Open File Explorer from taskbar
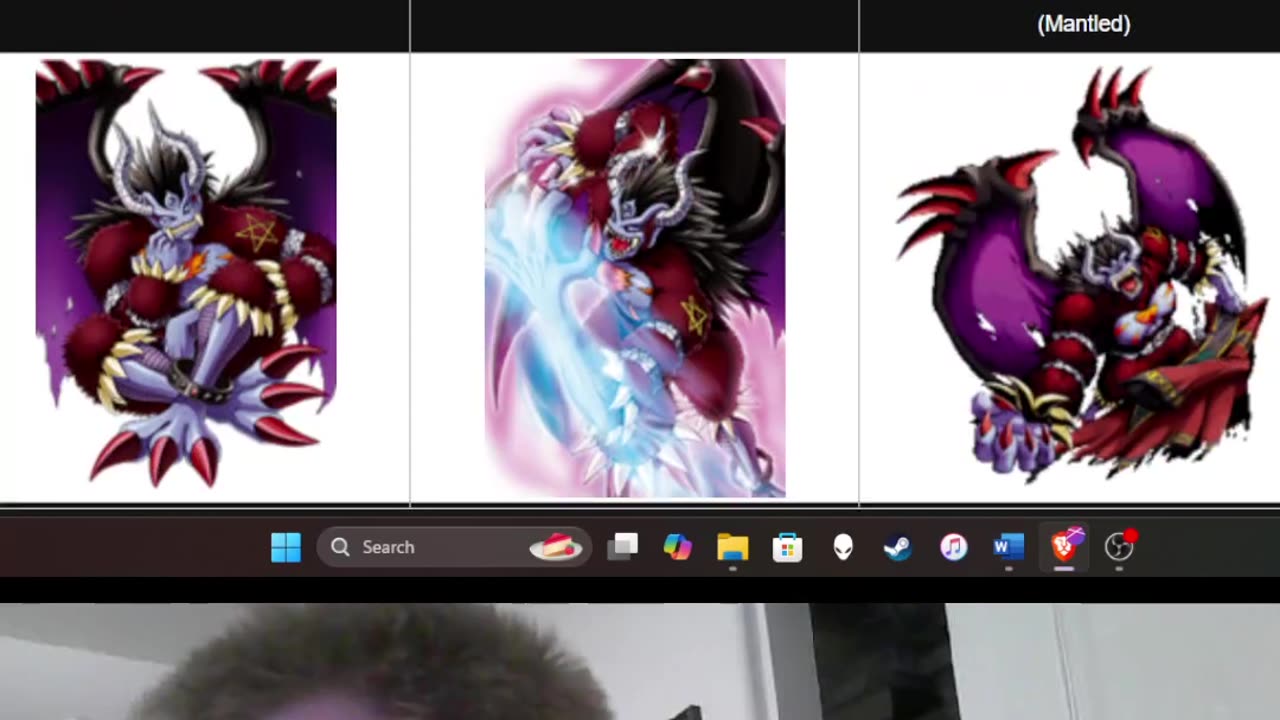 [x=733, y=547]
